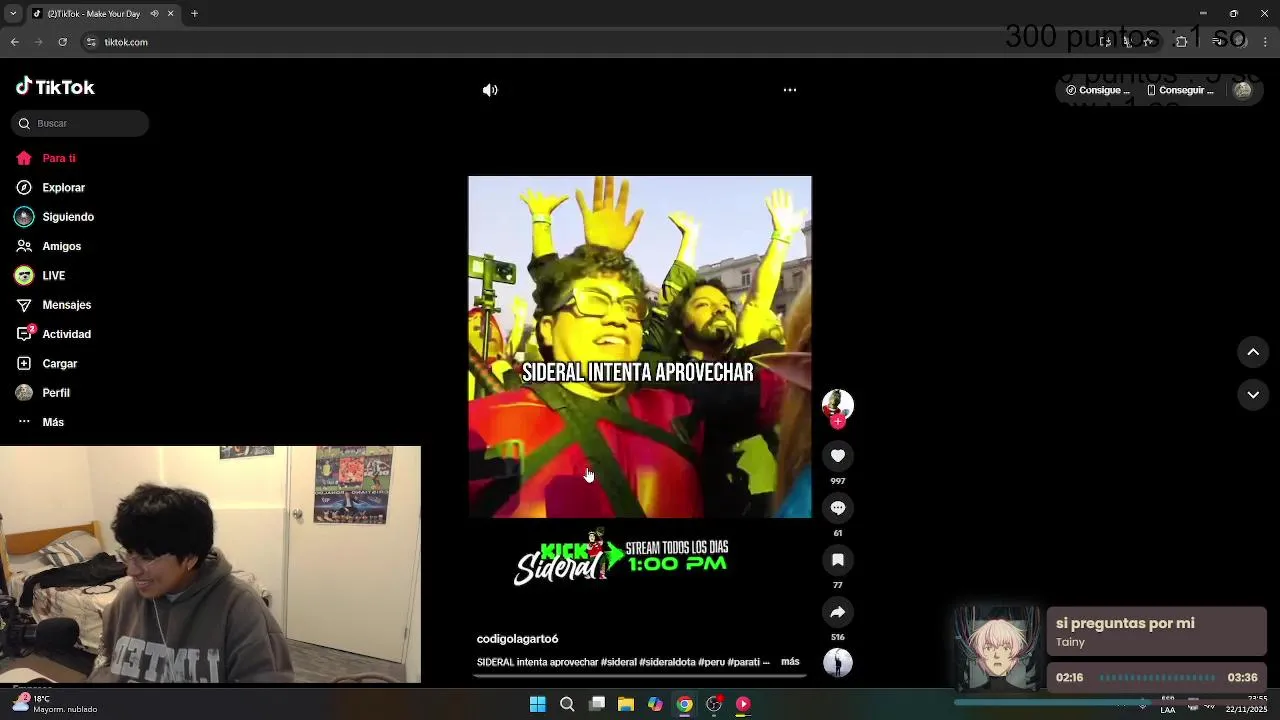Open the codigolagarto6 profile link

pos(517,639)
